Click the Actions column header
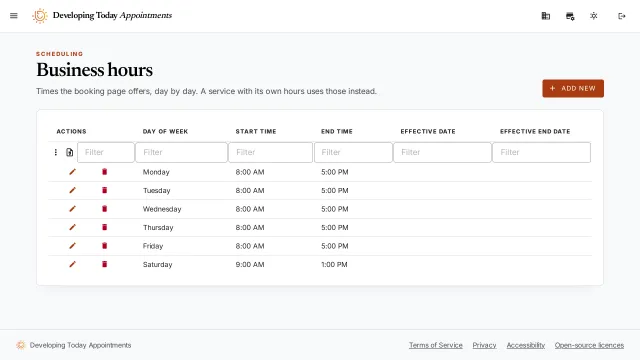Image resolution: width=640 pixels, height=360 pixels. (71, 131)
